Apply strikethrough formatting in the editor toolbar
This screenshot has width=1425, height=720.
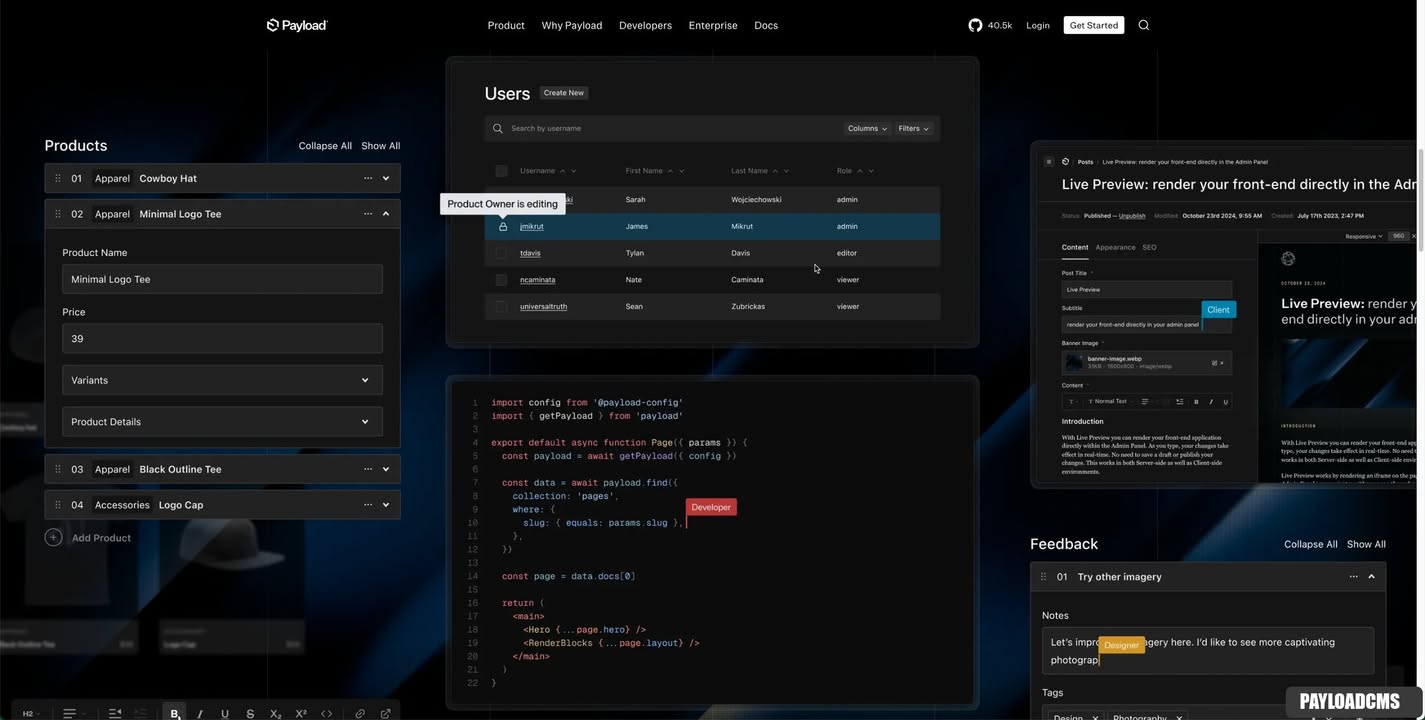pyautogui.click(x=250, y=713)
